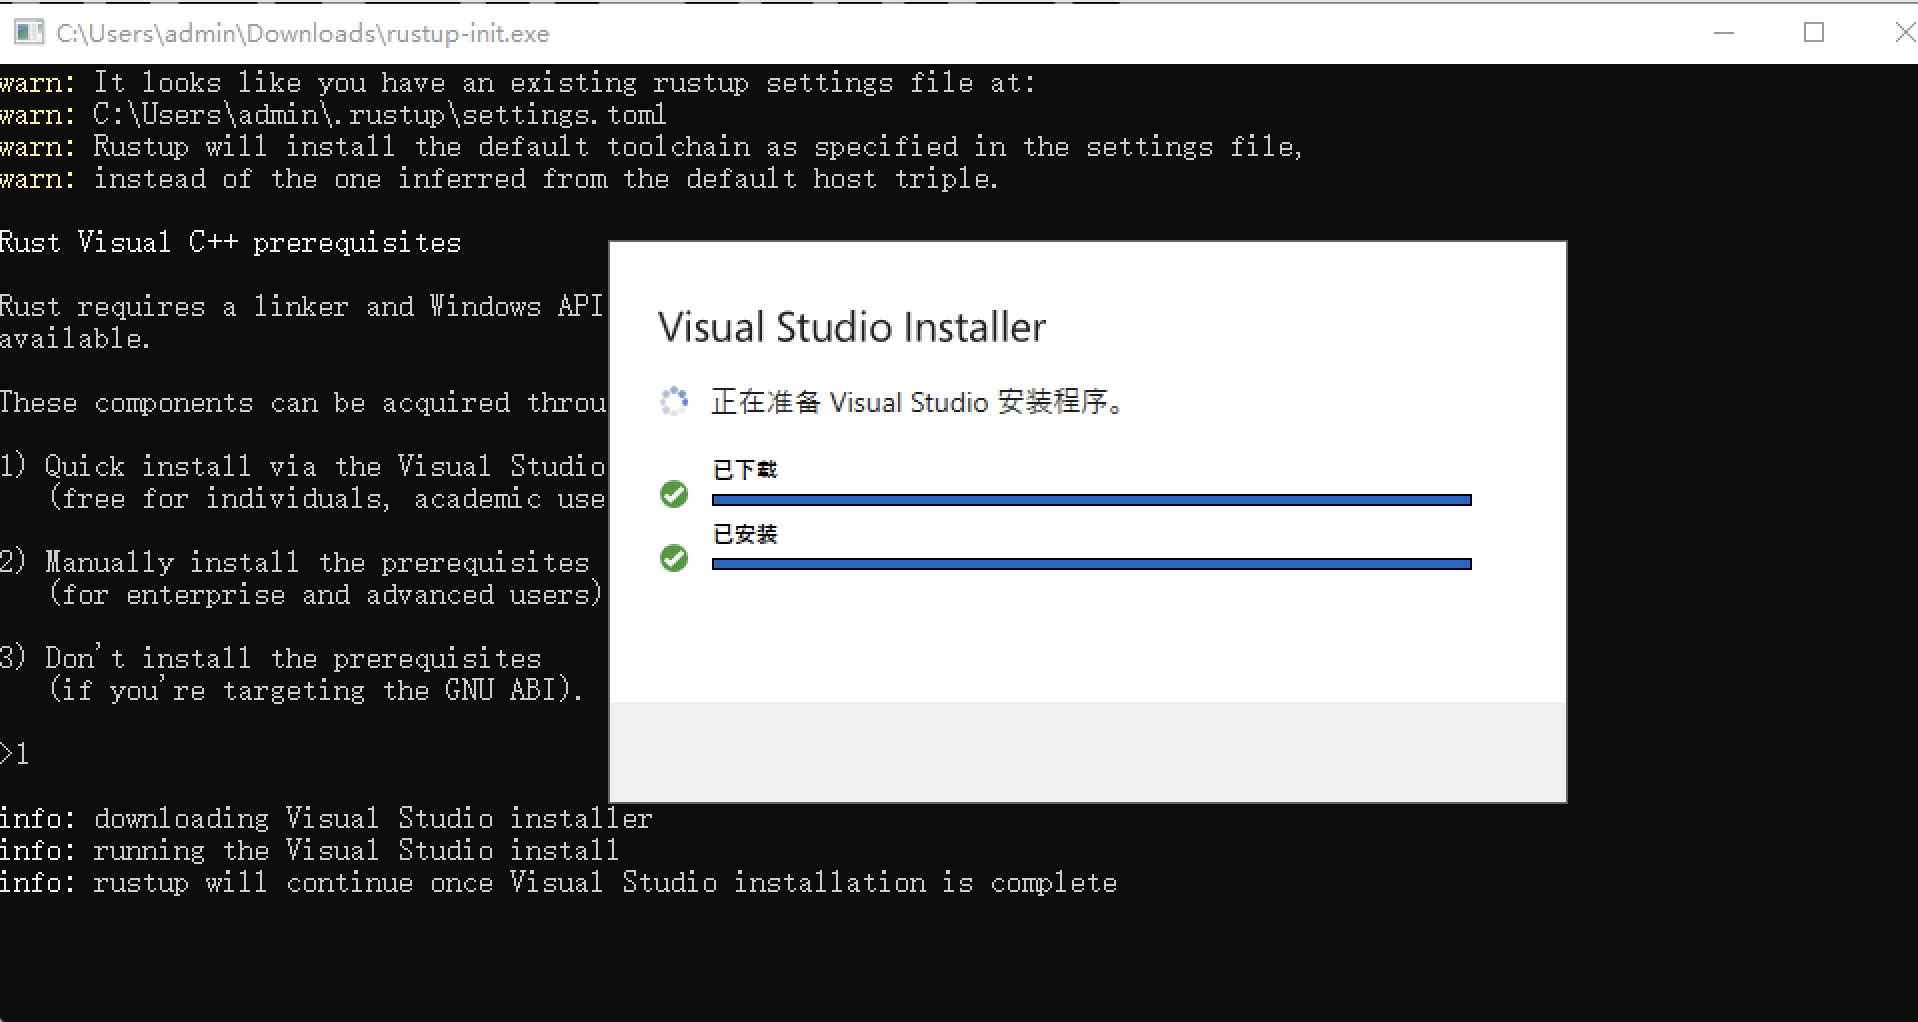Minimize the rustup-init console window
This screenshot has height=1022, width=1918.
tap(1723, 33)
